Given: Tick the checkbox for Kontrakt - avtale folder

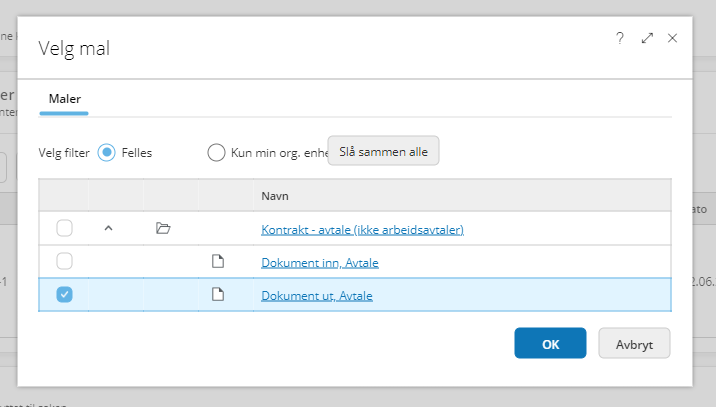Looking at the screenshot, I should (64, 228).
